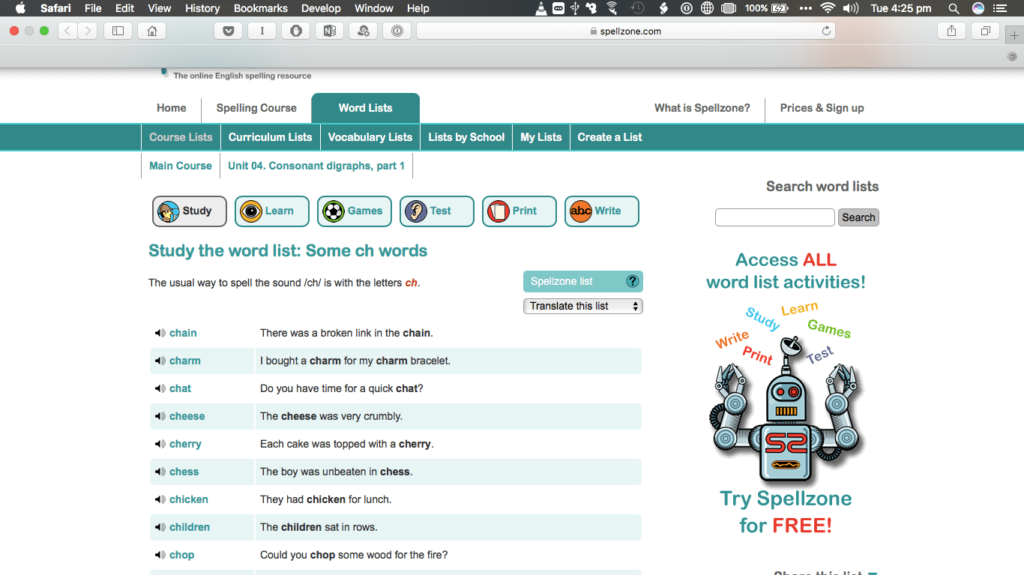
Task: Go to the Home tab
Action: coord(171,108)
